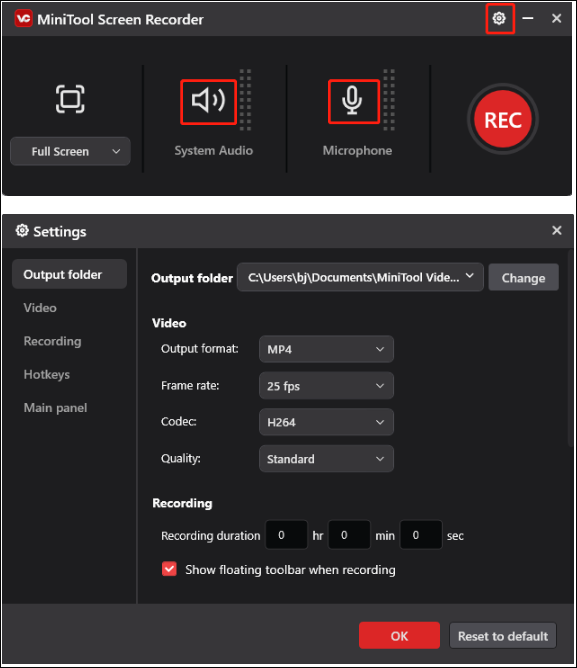Close the MiniTool Screen Recorder window
Image resolution: width=577 pixels, height=668 pixels.
tap(557, 18)
